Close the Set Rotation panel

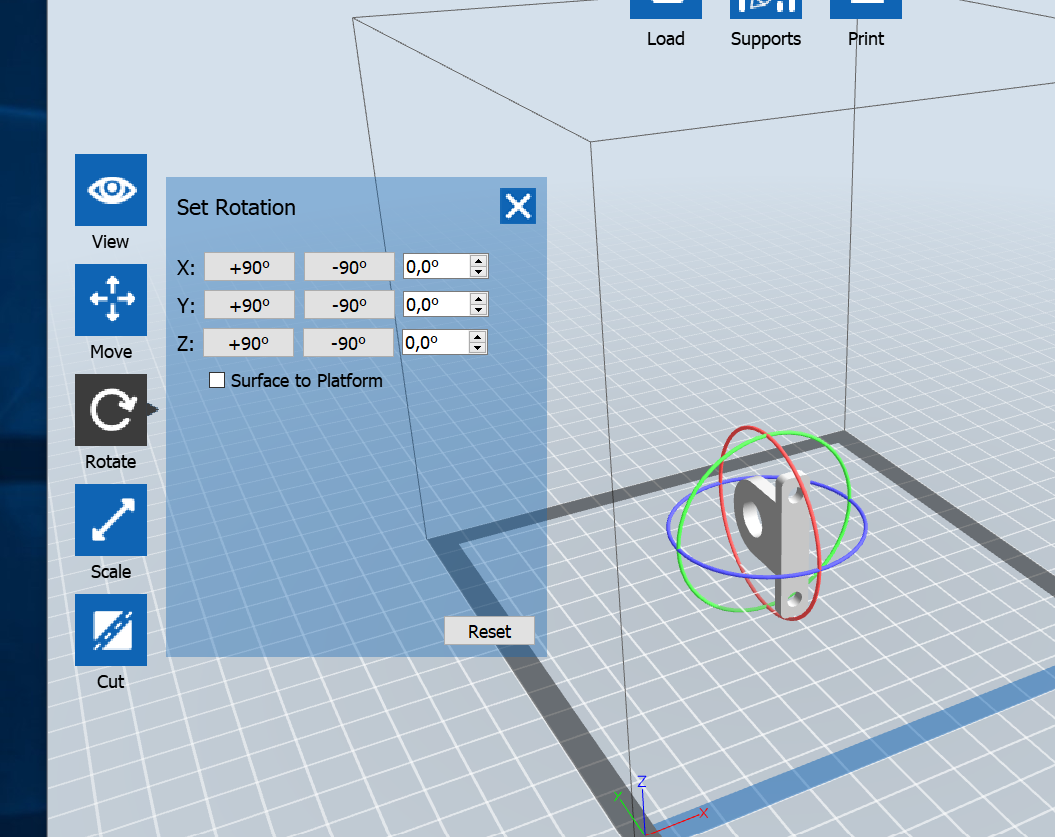[x=518, y=207]
